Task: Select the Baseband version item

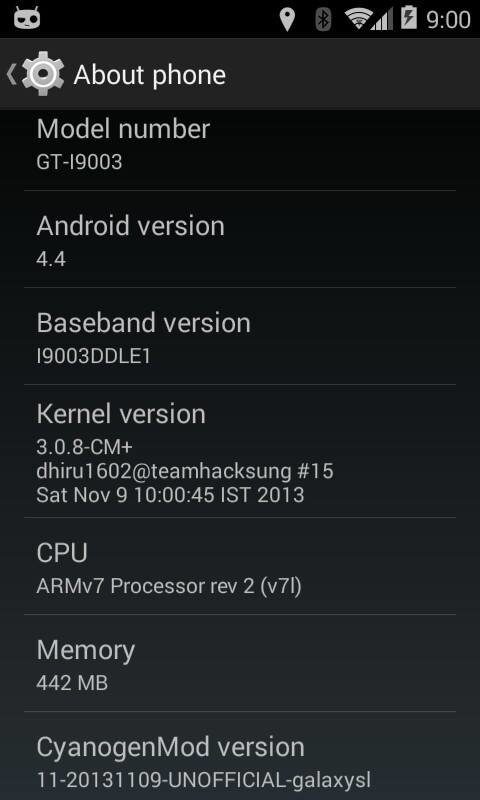Action: coord(240,336)
